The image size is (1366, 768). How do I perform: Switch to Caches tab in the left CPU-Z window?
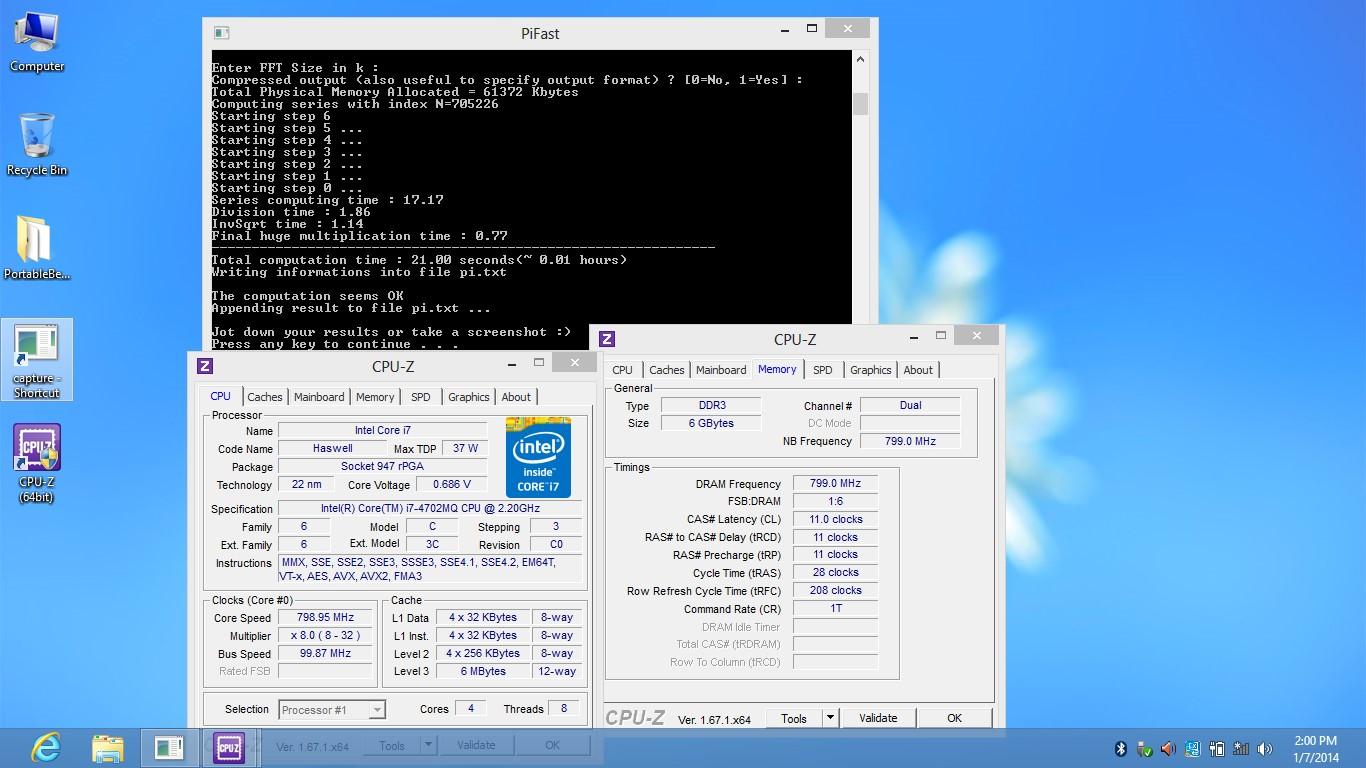point(265,397)
